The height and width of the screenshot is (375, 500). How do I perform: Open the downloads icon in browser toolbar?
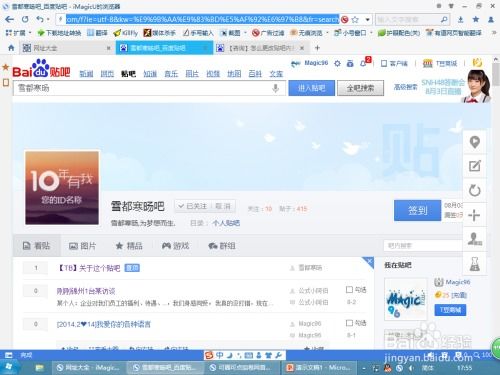(461, 20)
